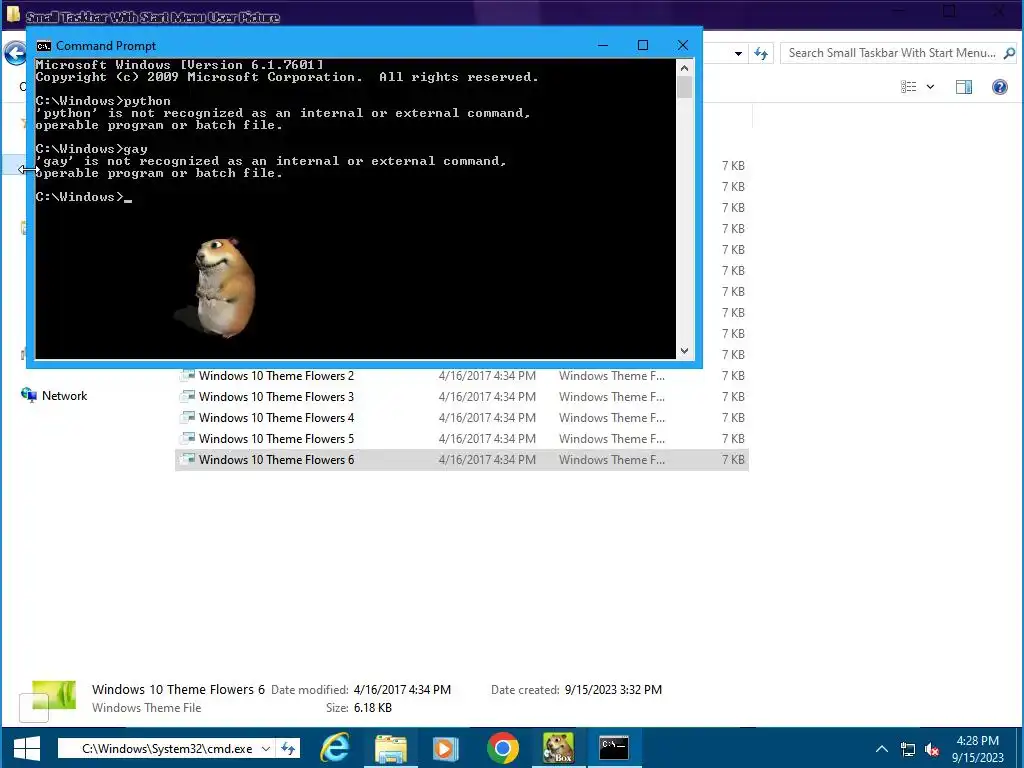Click the Command Prompt scroll down arrow
The height and width of the screenshot is (768, 1024).
pyautogui.click(x=684, y=351)
